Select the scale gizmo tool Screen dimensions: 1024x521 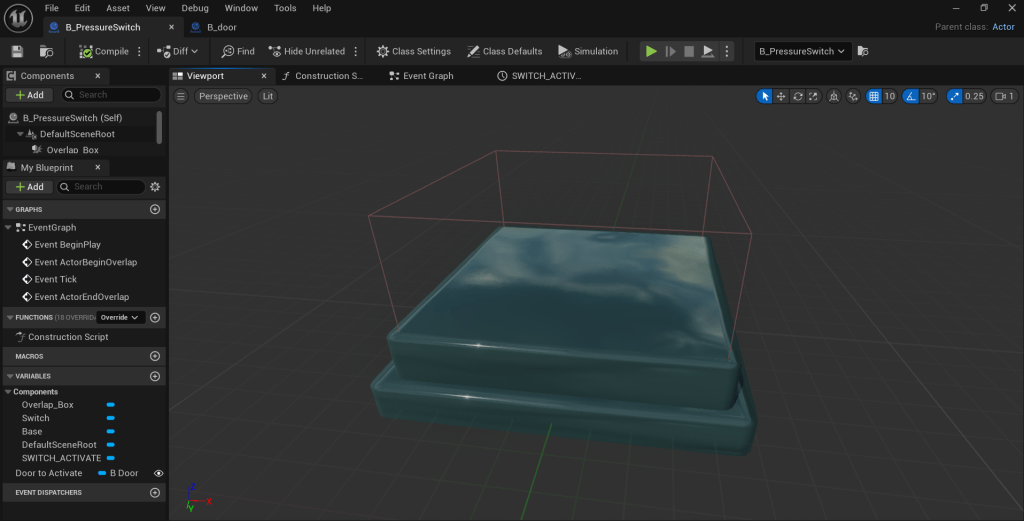pos(814,96)
